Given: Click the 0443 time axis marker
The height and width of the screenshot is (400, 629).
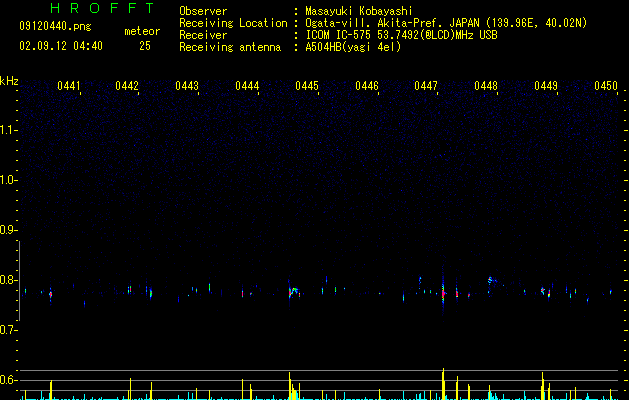Looking at the screenshot, I should (x=187, y=86).
